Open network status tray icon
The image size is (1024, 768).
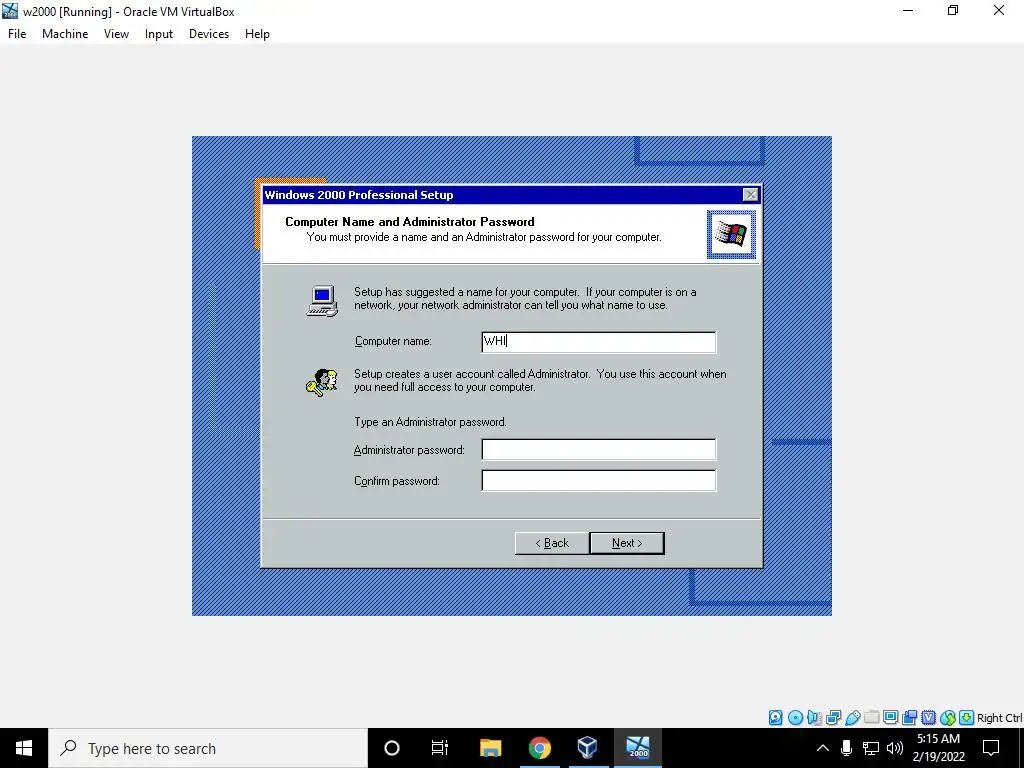coord(871,748)
